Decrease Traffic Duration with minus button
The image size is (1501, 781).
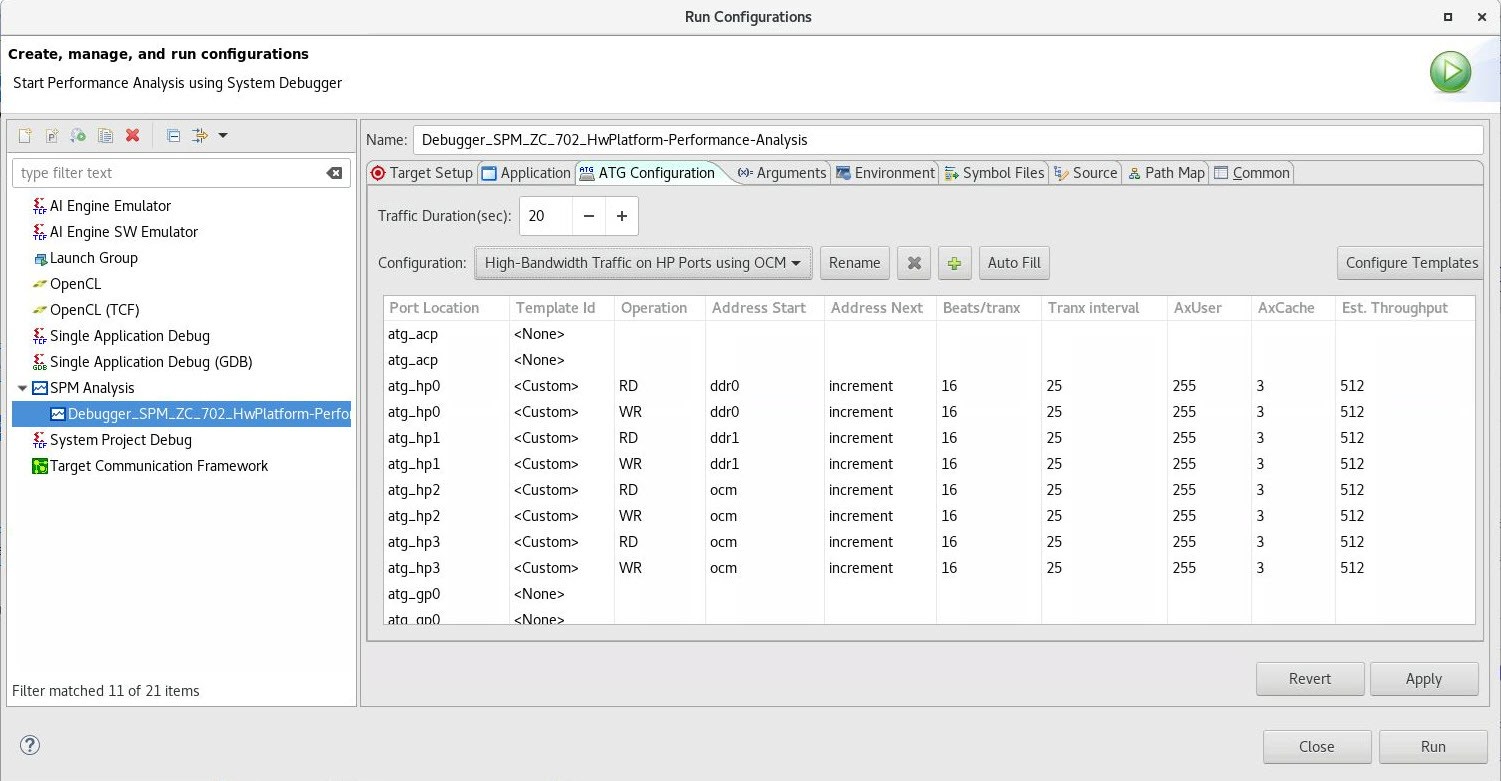point(589,216)
